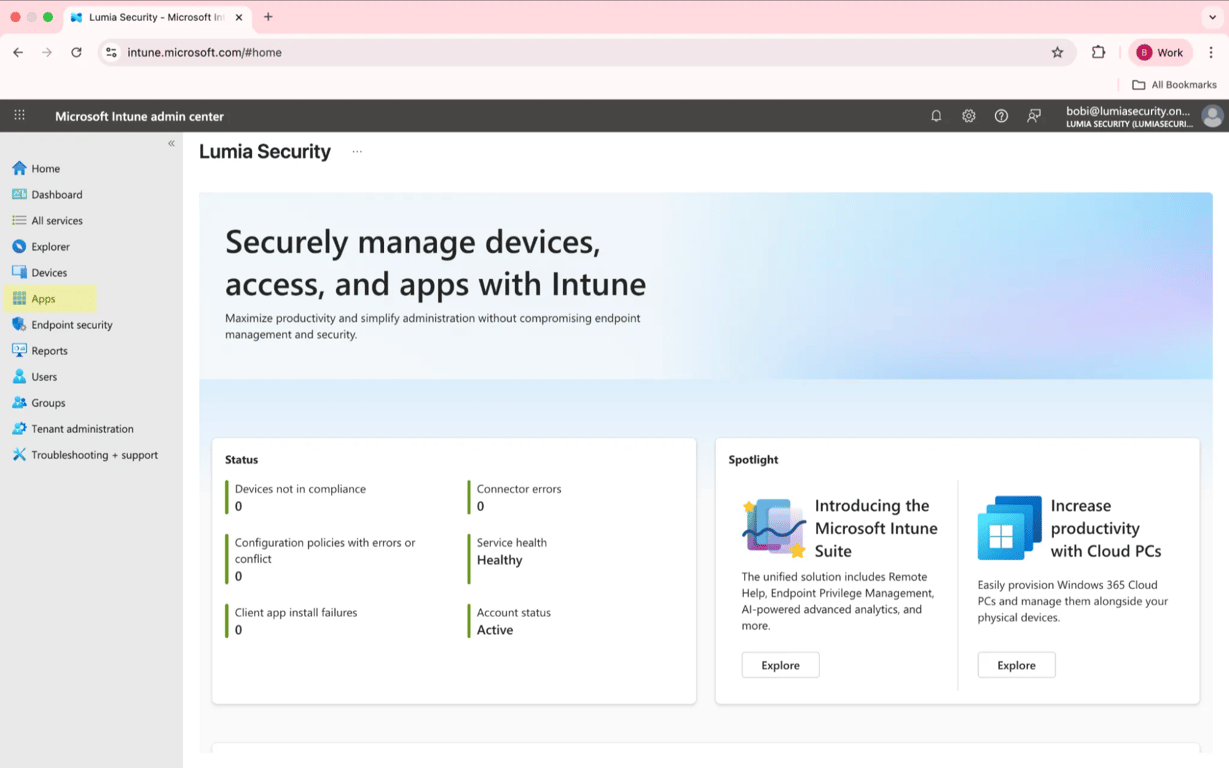
Task: Close the Lumia Security browser tab
Action: pos(239,17)
